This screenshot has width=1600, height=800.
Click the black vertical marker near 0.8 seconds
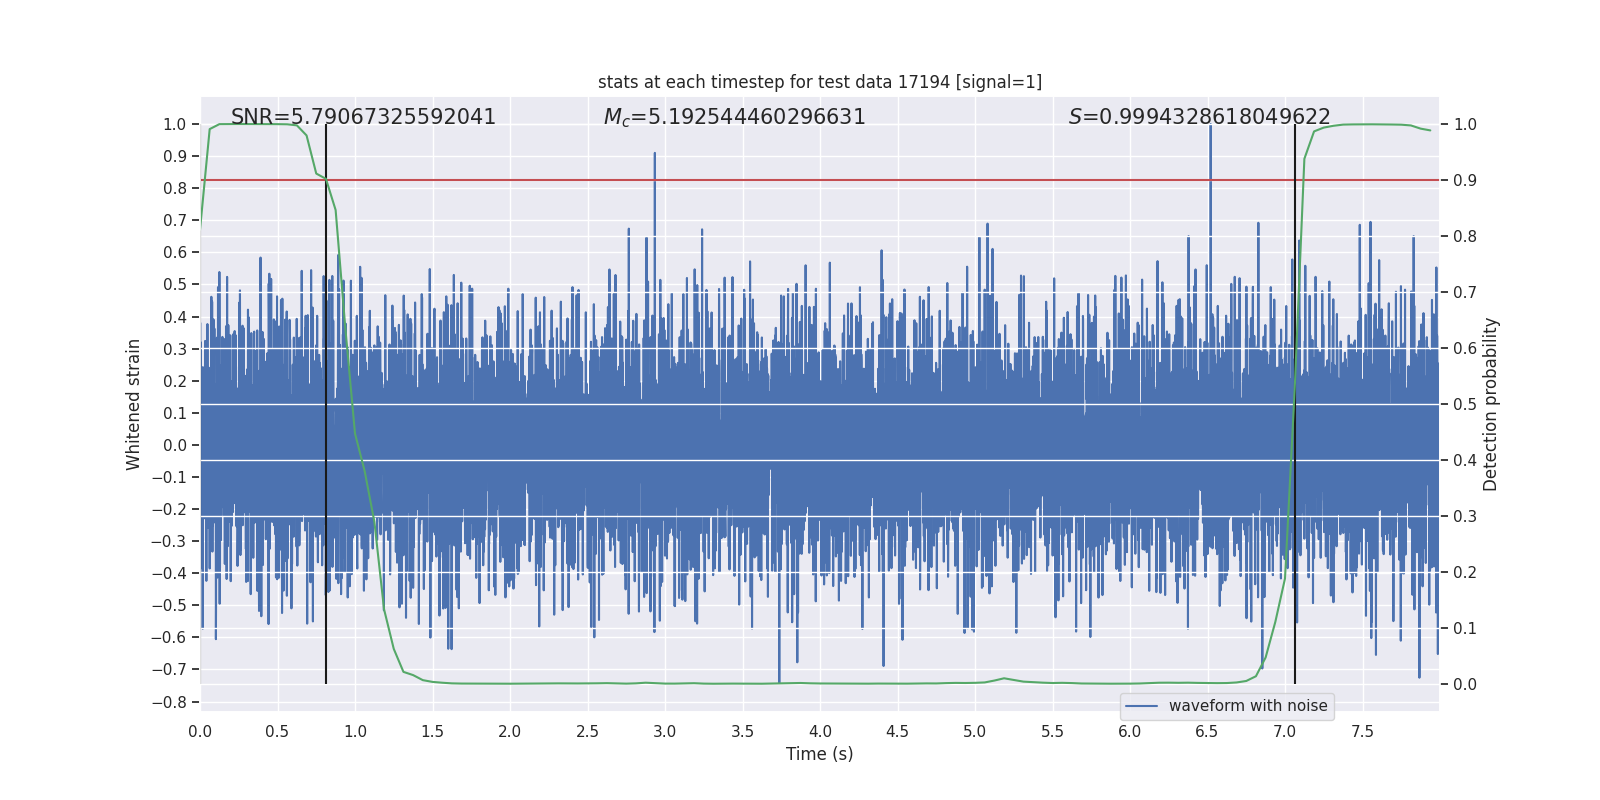pos(326,400)
